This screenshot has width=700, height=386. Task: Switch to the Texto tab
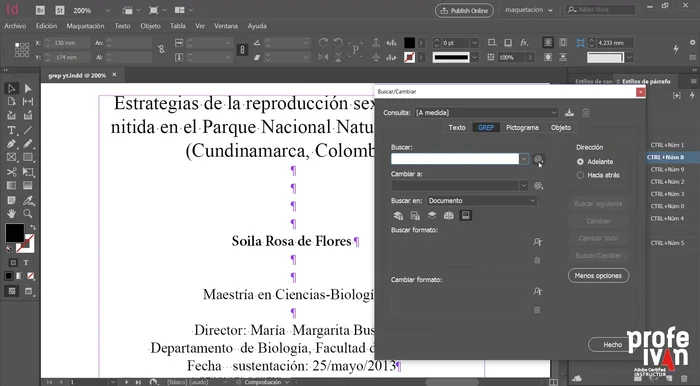point(457,128)
